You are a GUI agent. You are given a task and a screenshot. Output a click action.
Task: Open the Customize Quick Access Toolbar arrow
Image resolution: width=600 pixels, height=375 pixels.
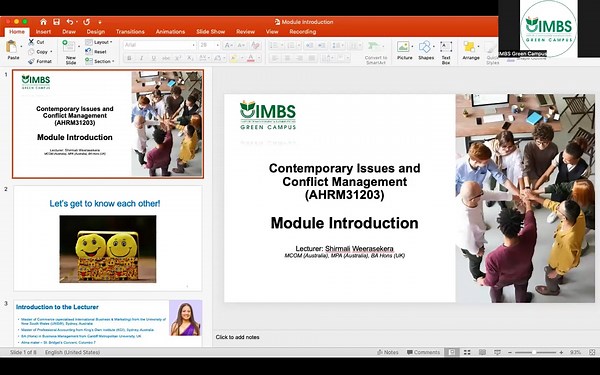100,22
